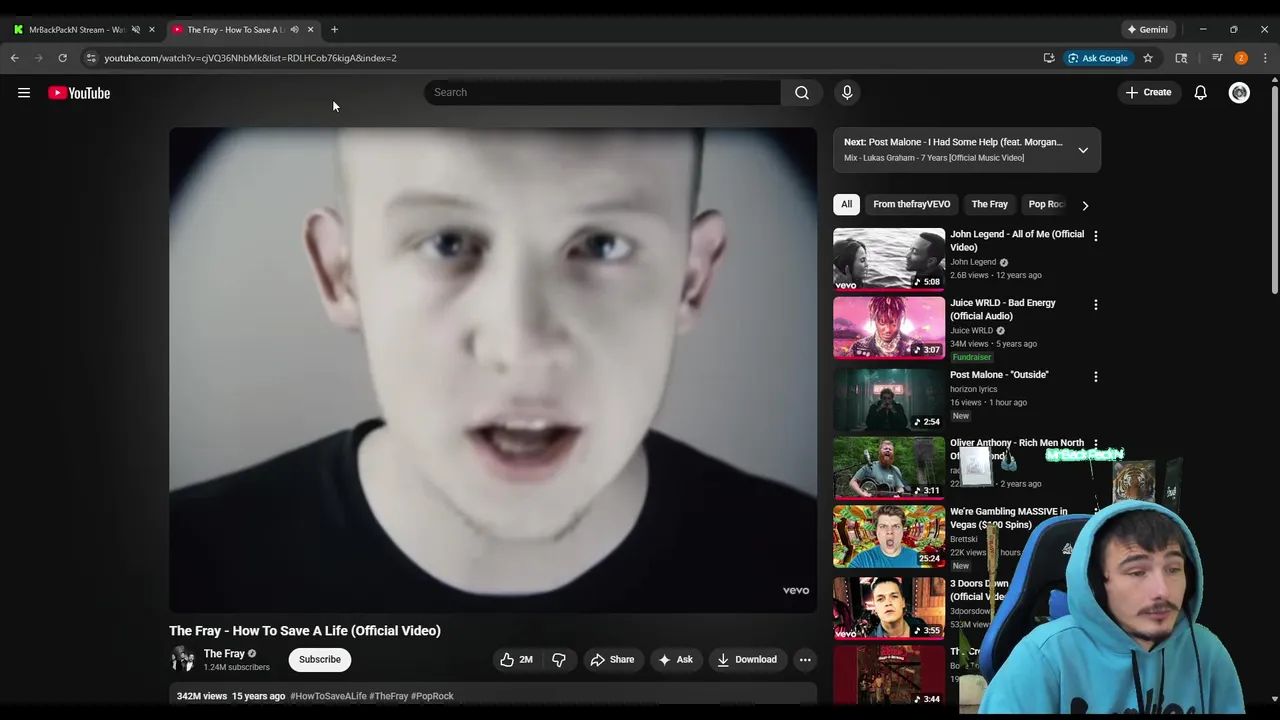This screenshot has width=1280, height=720.
Task: Close the MrBackPackN Stream tab
Action: pyautogui.click(x=152, y=29)
